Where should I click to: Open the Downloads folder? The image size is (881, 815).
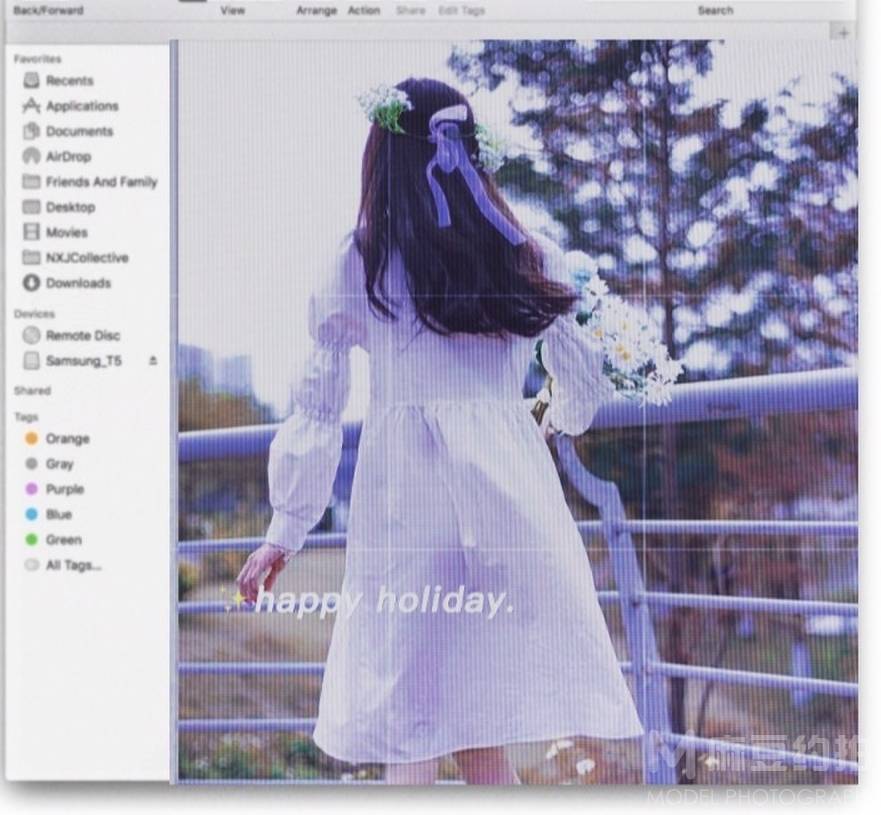[77, 283]
